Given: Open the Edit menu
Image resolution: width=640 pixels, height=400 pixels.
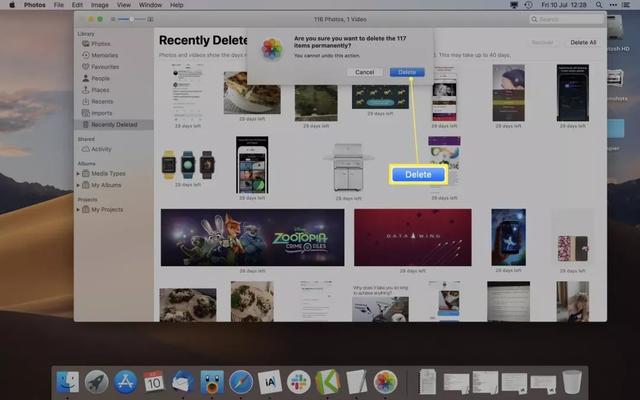Looking at the screenshot, I should [x=77, y=5].
